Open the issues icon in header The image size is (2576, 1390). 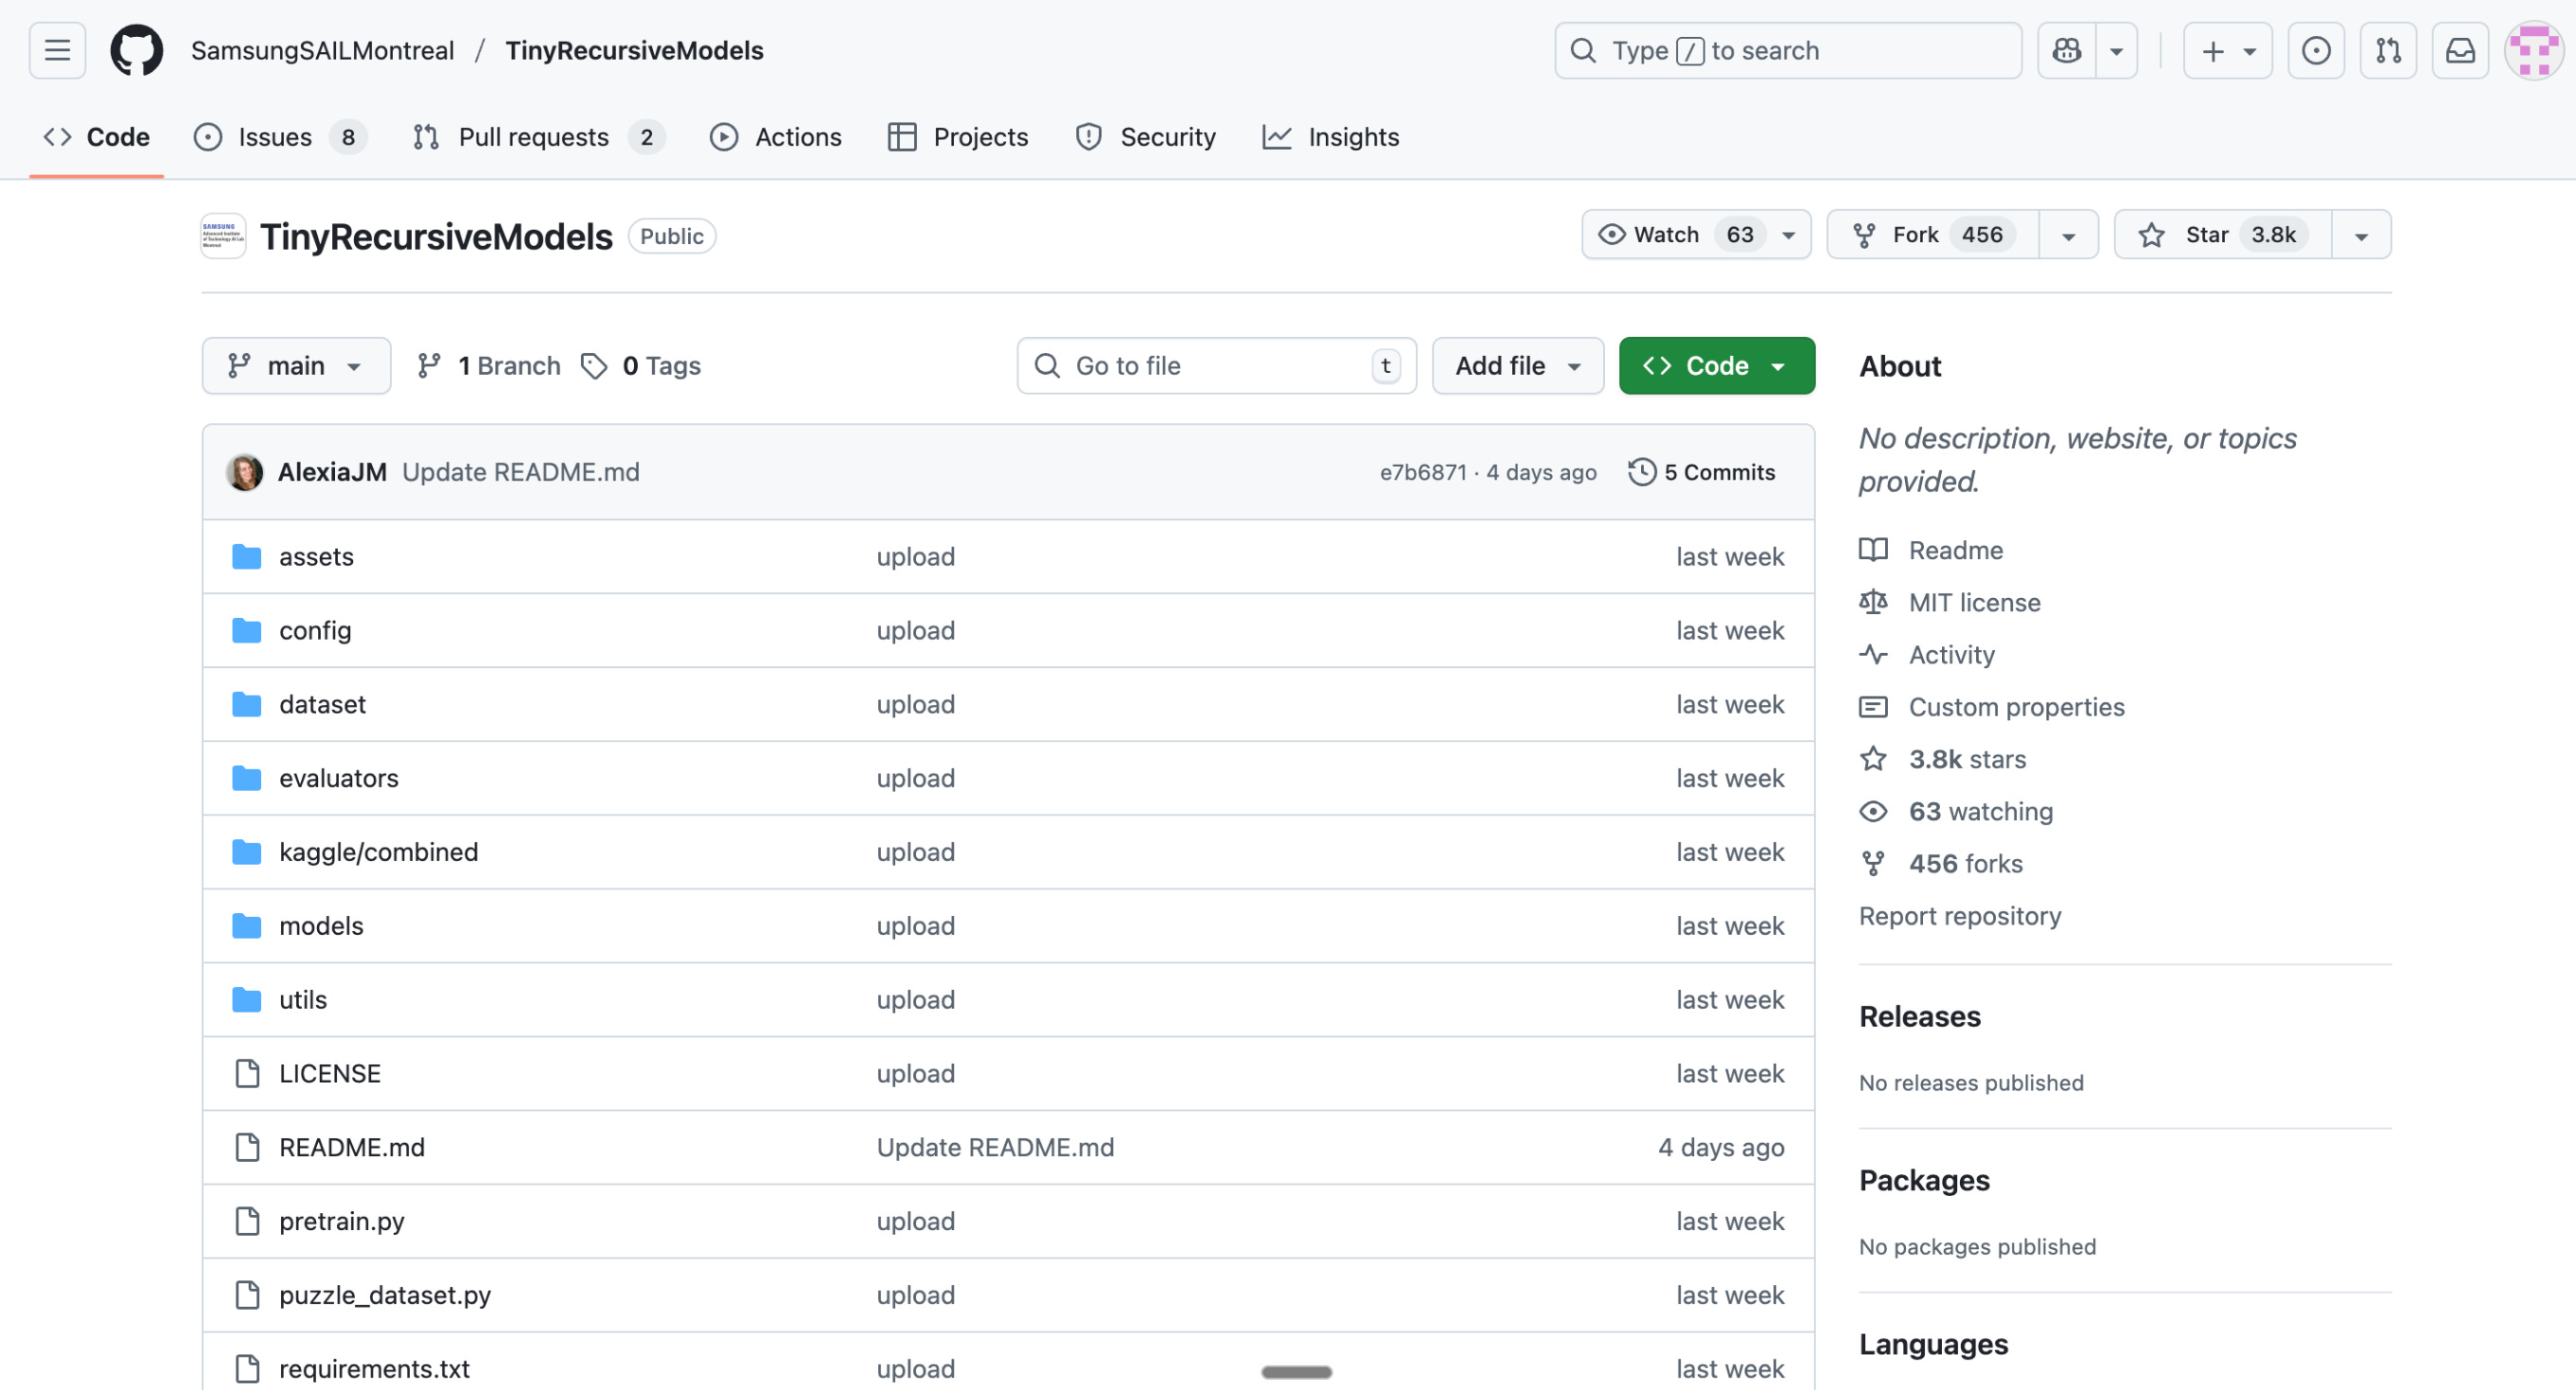click(2316, 50)
